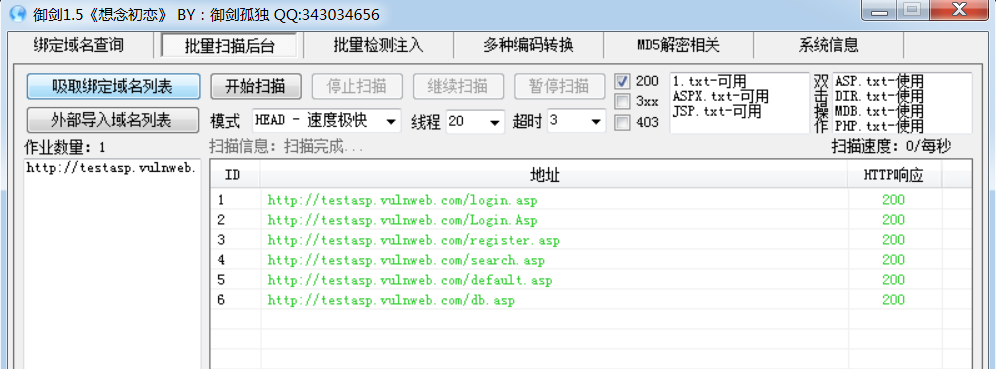Click 200 response of login.asp row

click(893, 200)
